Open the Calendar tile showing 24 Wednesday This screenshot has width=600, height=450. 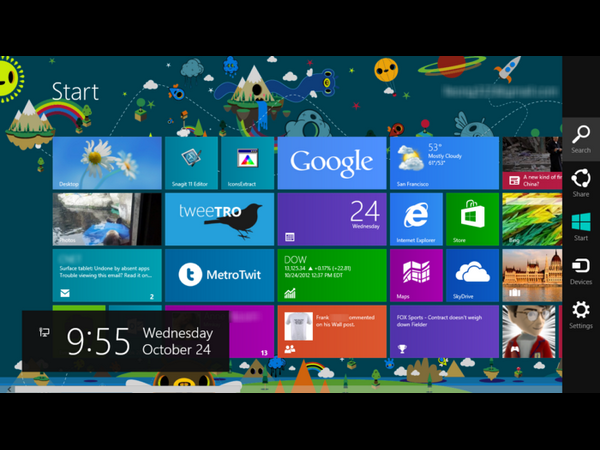click(x=332, y=219)
